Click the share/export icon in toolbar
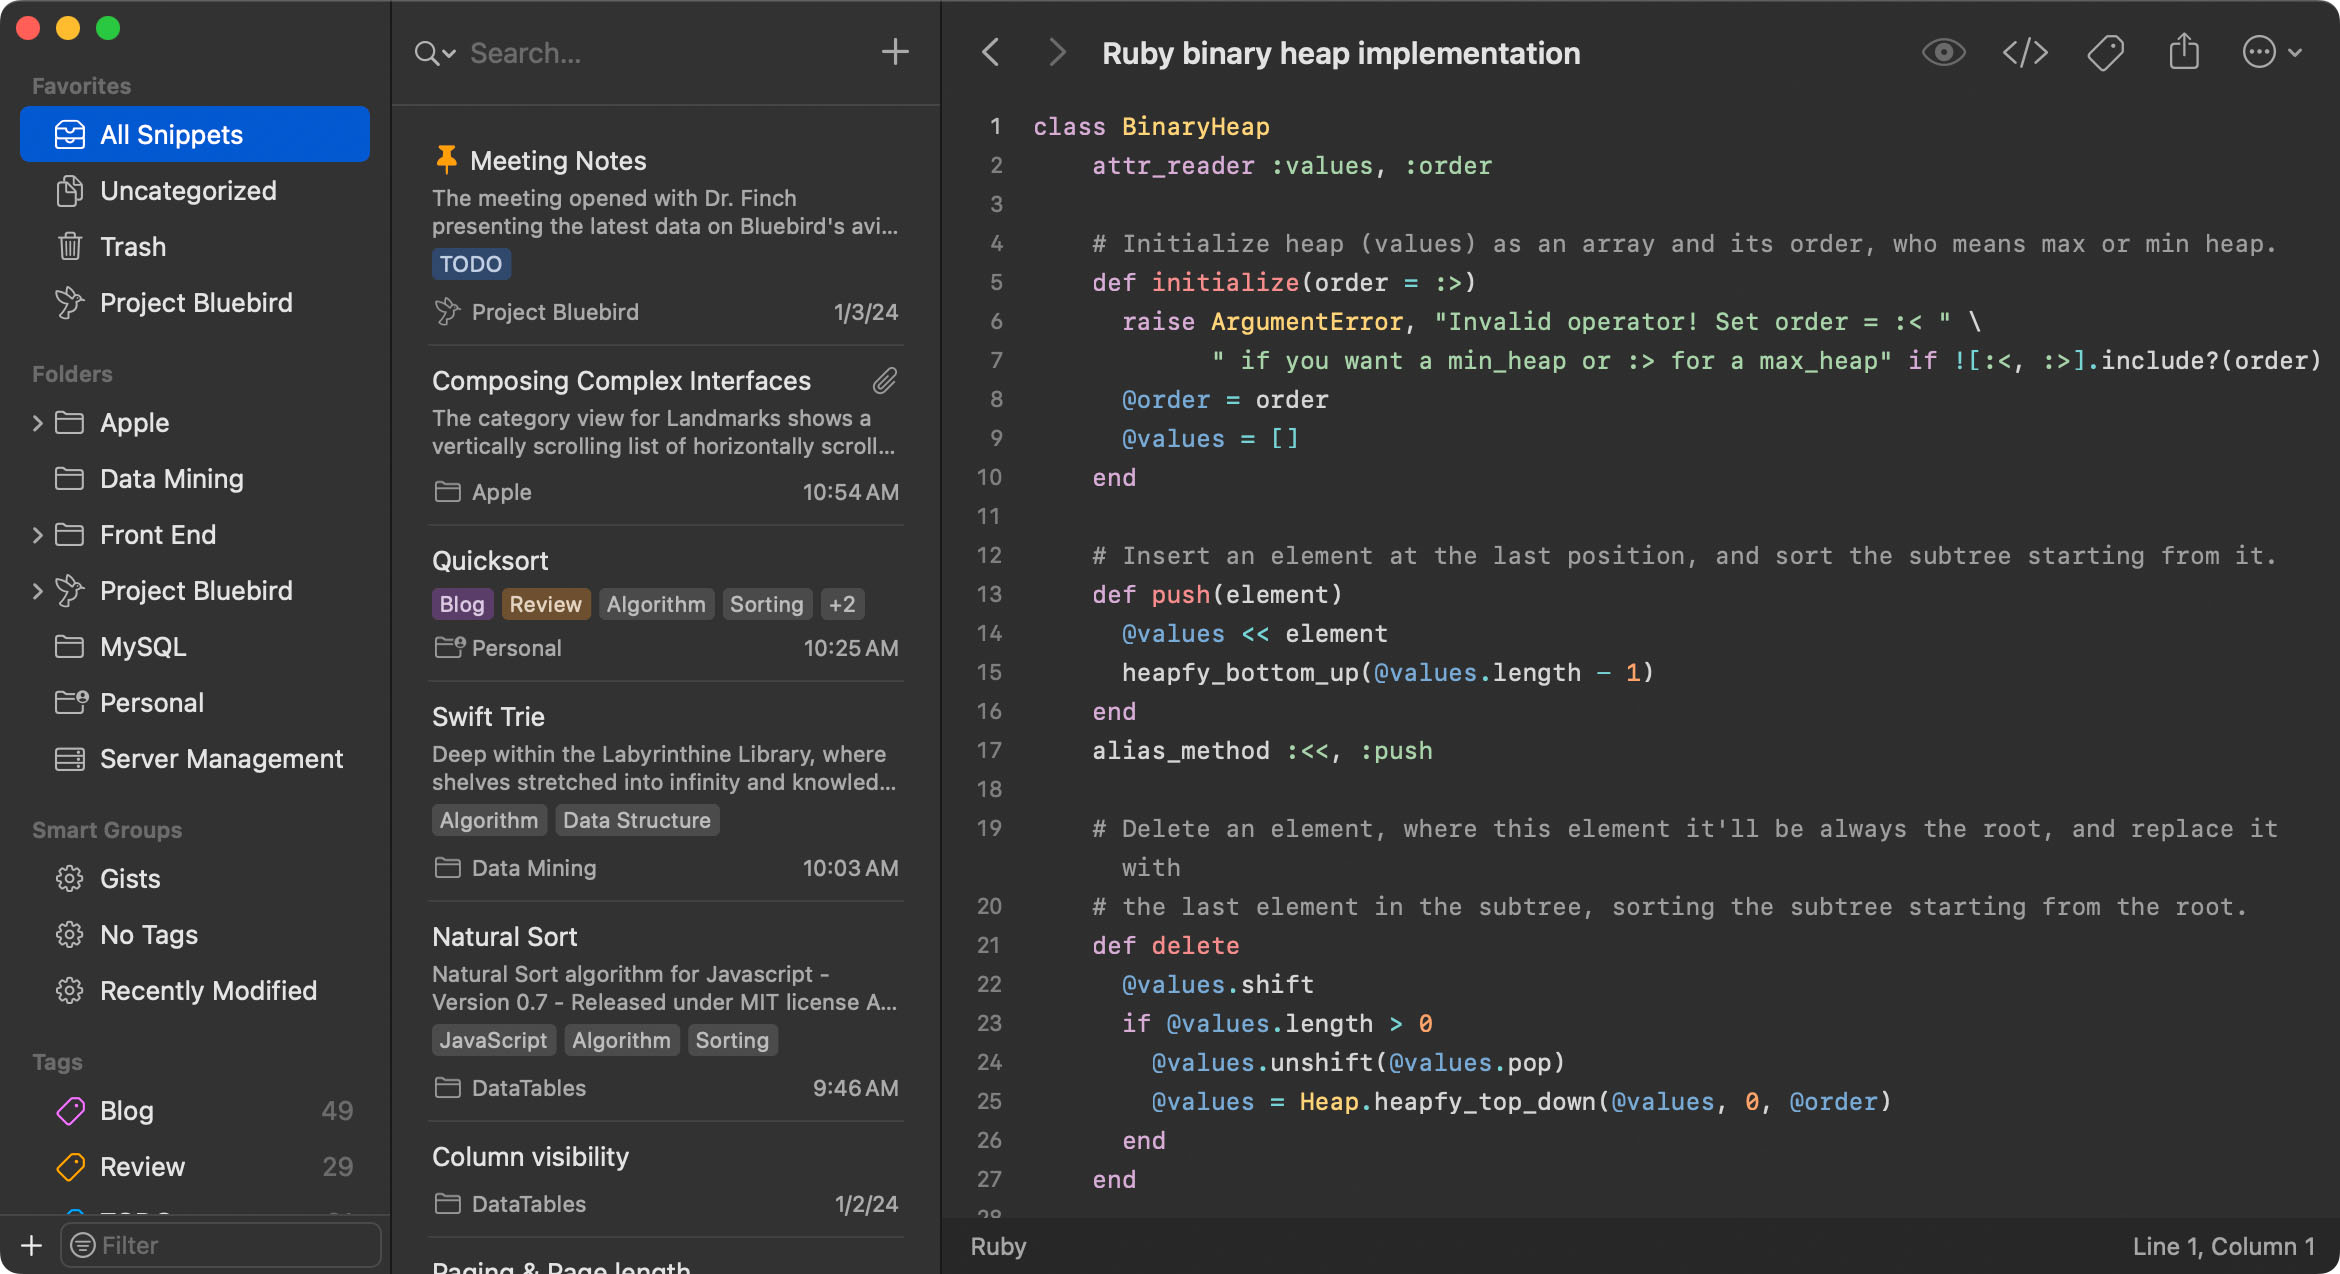2340x1274 pixels. coord(2185,50)
